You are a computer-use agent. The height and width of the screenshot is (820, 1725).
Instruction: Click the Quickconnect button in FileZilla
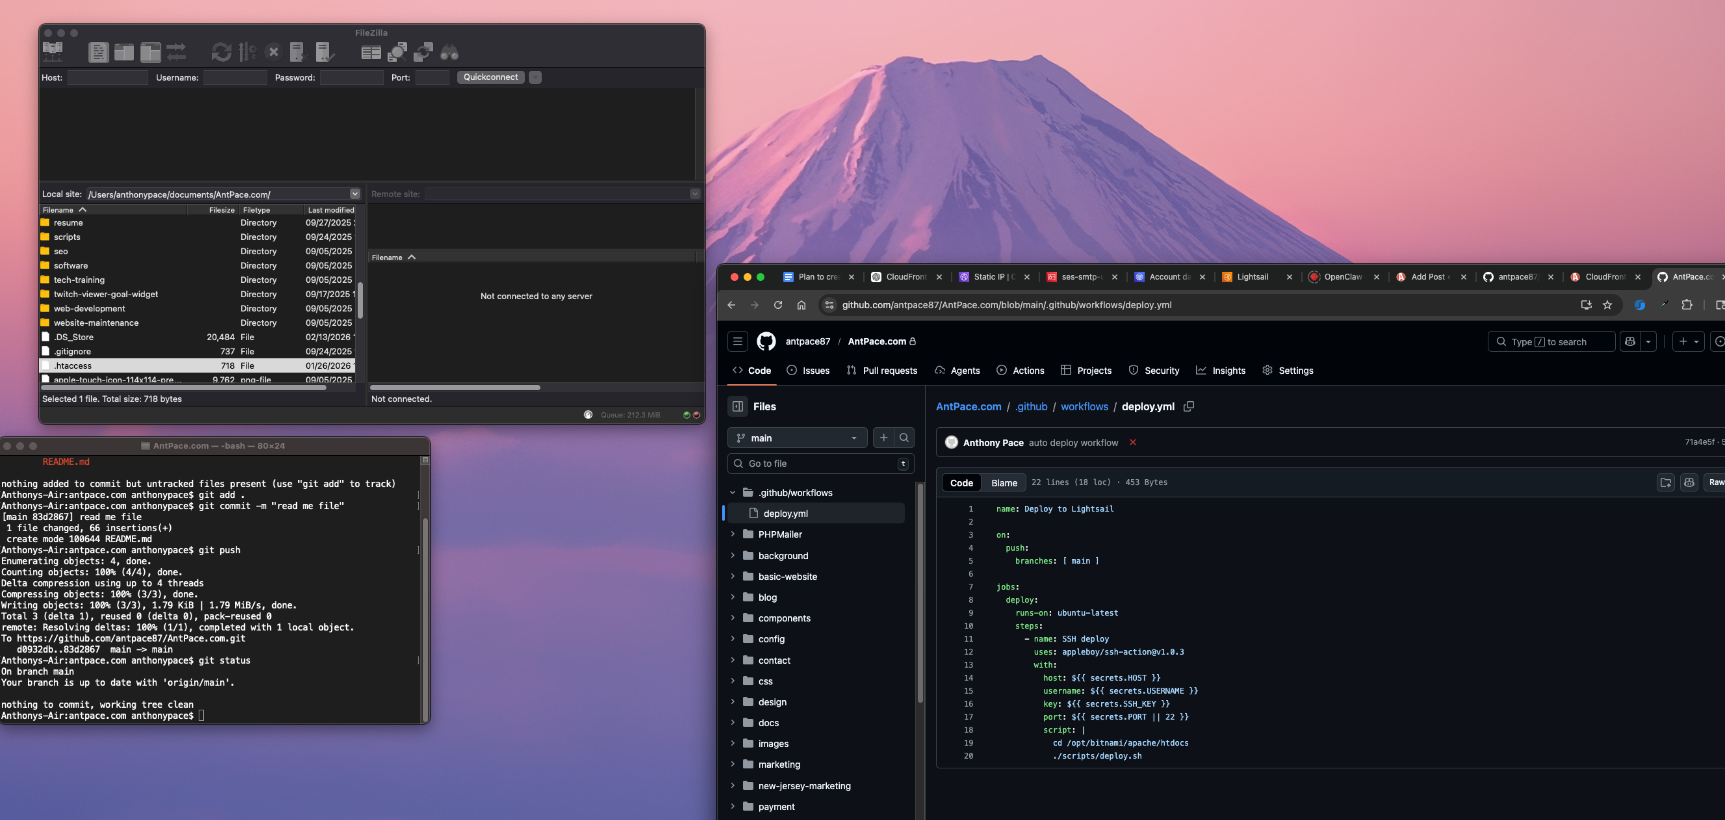491,77
